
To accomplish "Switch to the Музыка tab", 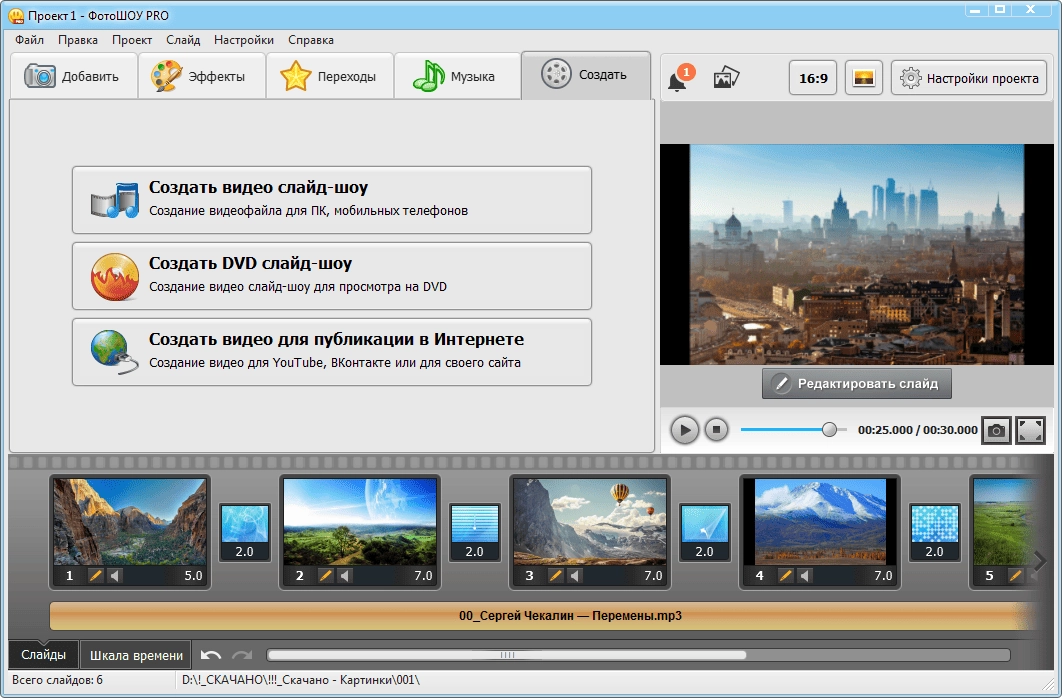I will 457,77.
